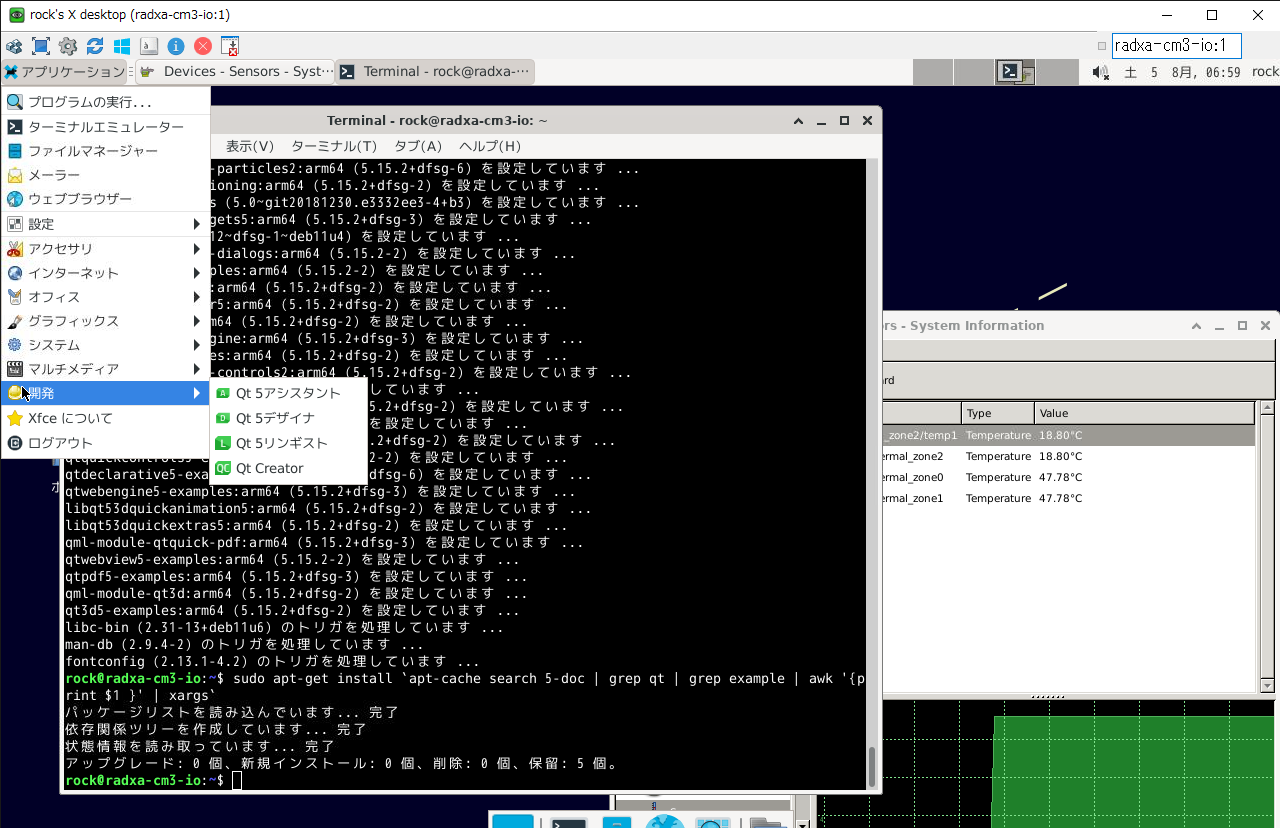Image resolution: width=1280 pixels, height=828 pixels.
Task: Click the refresh screen toolbar icon
Action: click(x=95, y=46)
